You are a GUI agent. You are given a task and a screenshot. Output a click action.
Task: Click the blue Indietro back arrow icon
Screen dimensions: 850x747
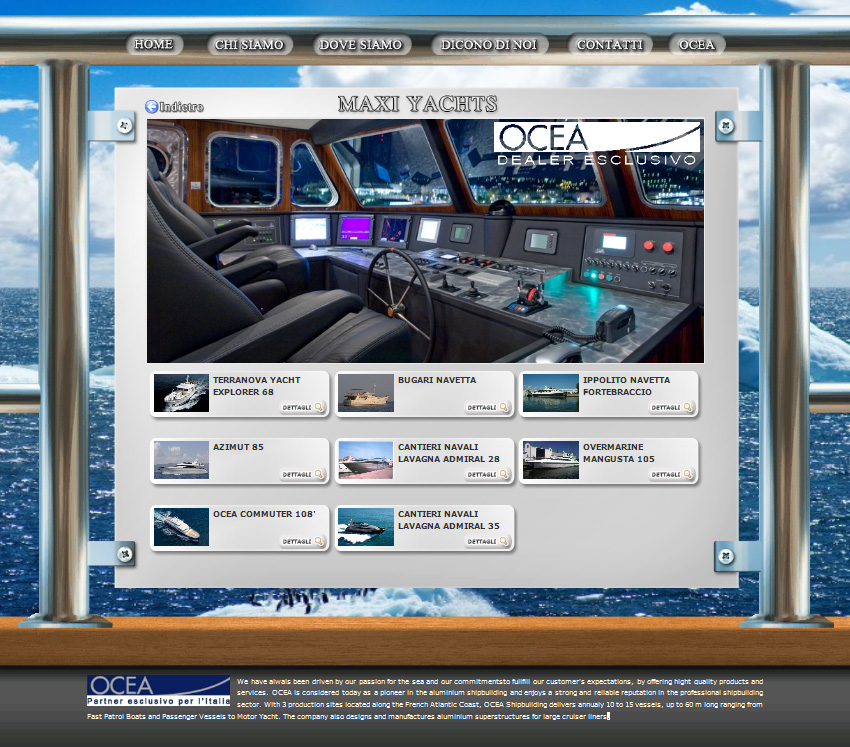151,106
